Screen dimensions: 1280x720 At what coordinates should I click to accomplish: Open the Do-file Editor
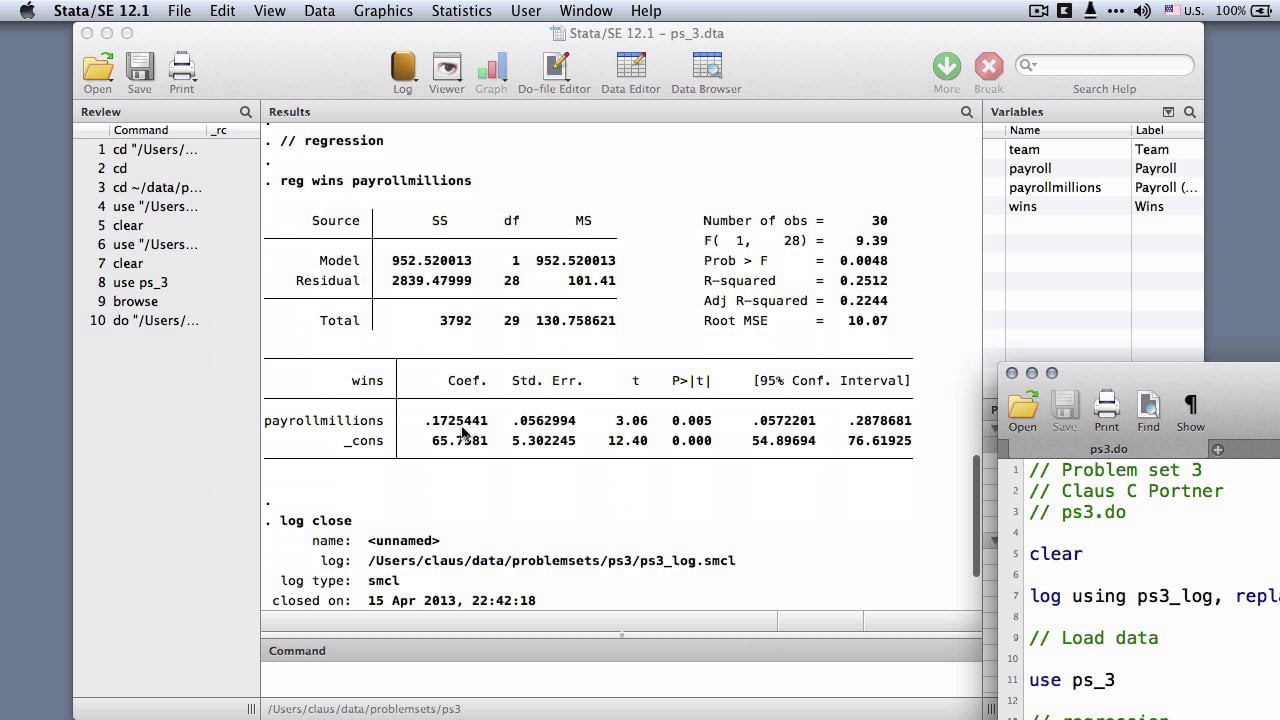click(555, 67)
